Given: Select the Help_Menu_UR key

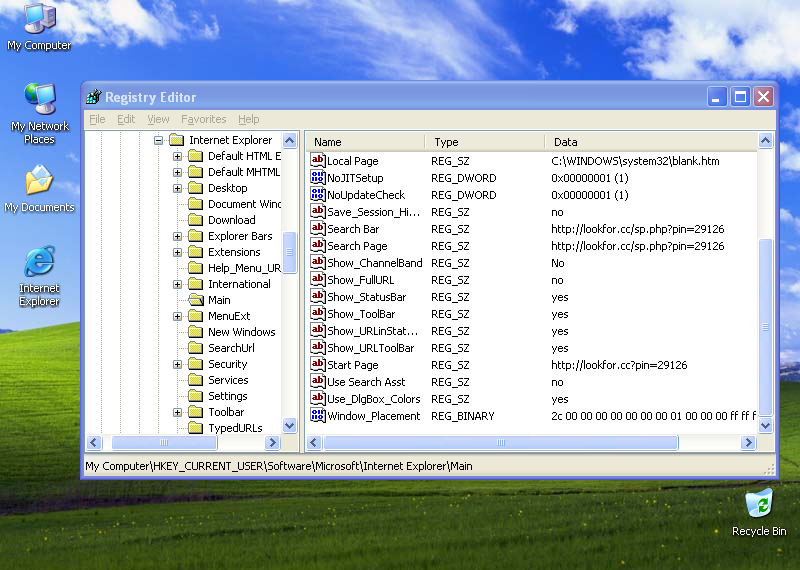Looking at the screenshot, I should click(244, 268).
